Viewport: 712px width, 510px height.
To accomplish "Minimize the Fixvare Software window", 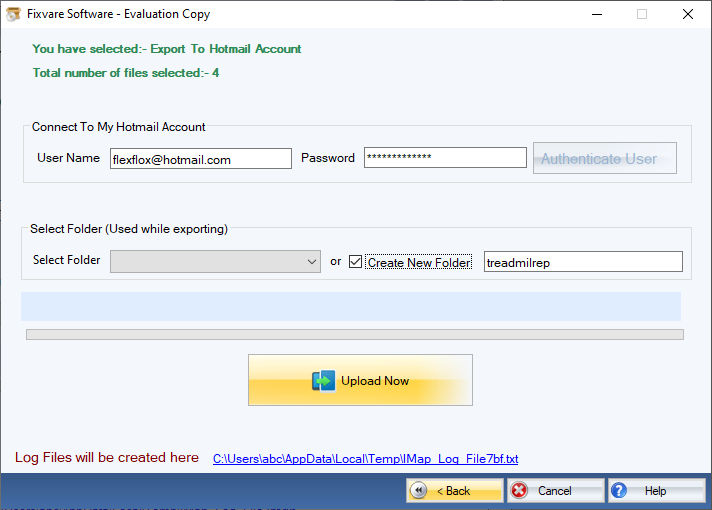I will tap(597, 14).
